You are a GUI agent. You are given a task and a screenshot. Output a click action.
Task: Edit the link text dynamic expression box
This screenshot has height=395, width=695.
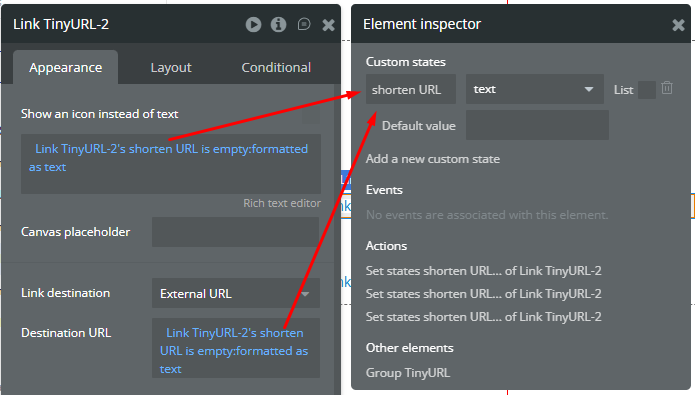pos(171,164)
